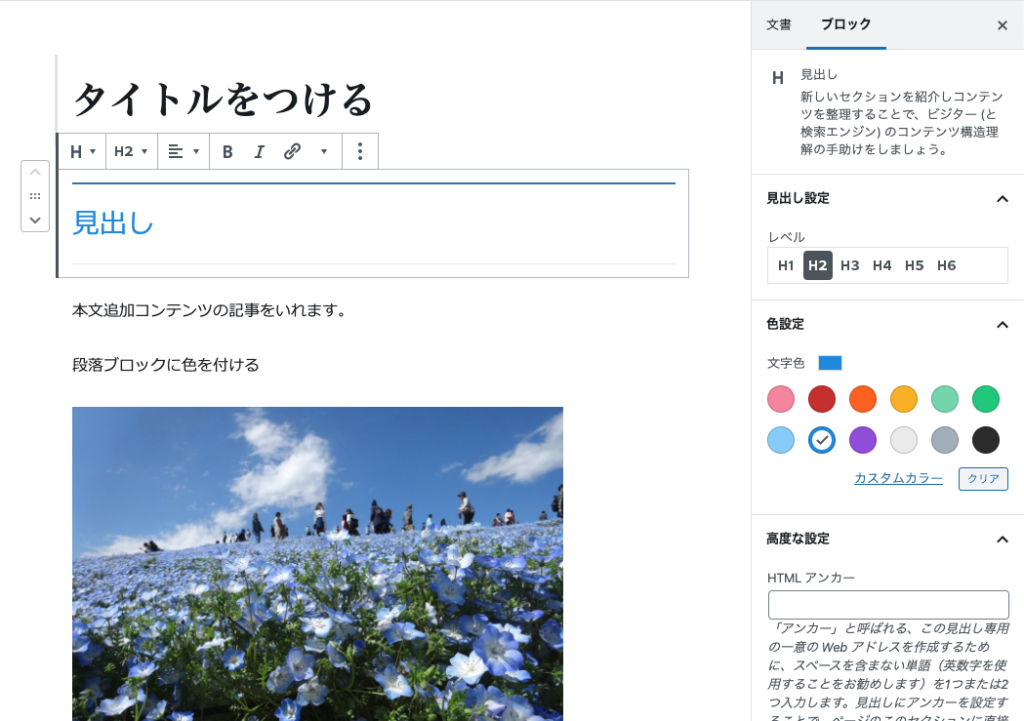Open the H2 heading level dropdown
1024x721 pixels.
(x=131, y=152)
